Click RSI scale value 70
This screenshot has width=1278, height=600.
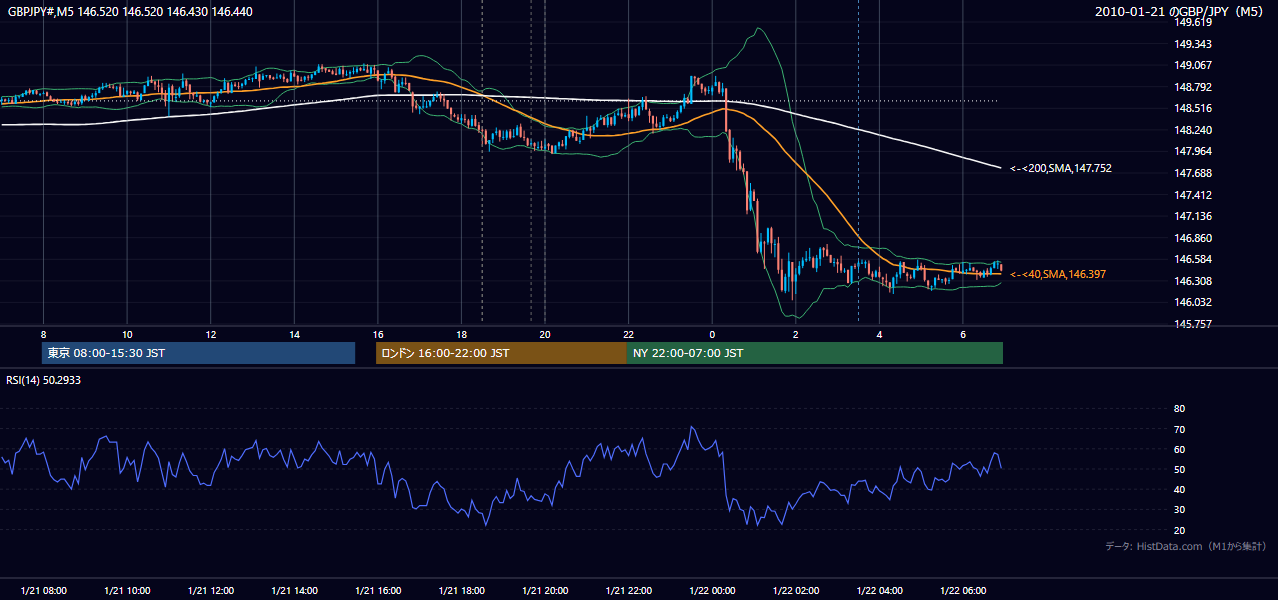tap(1179, 429)
